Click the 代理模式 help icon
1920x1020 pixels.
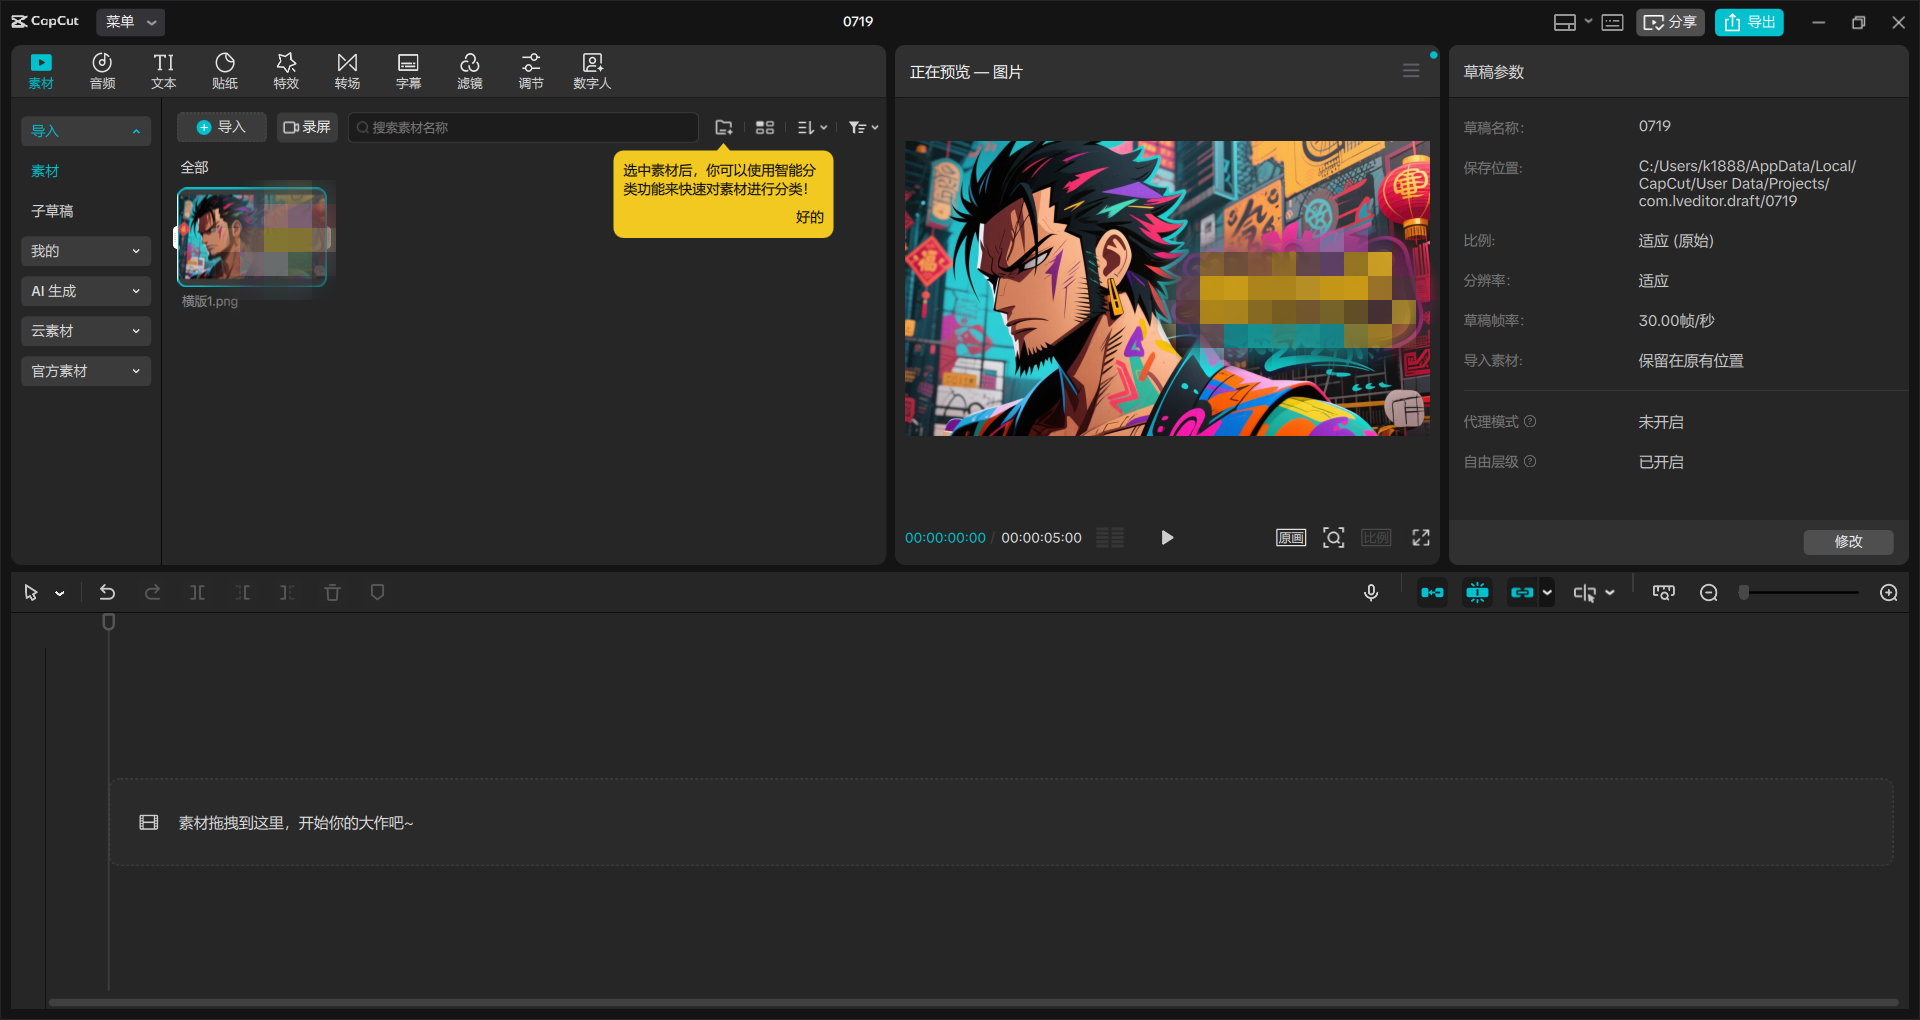coord(1530,422)
